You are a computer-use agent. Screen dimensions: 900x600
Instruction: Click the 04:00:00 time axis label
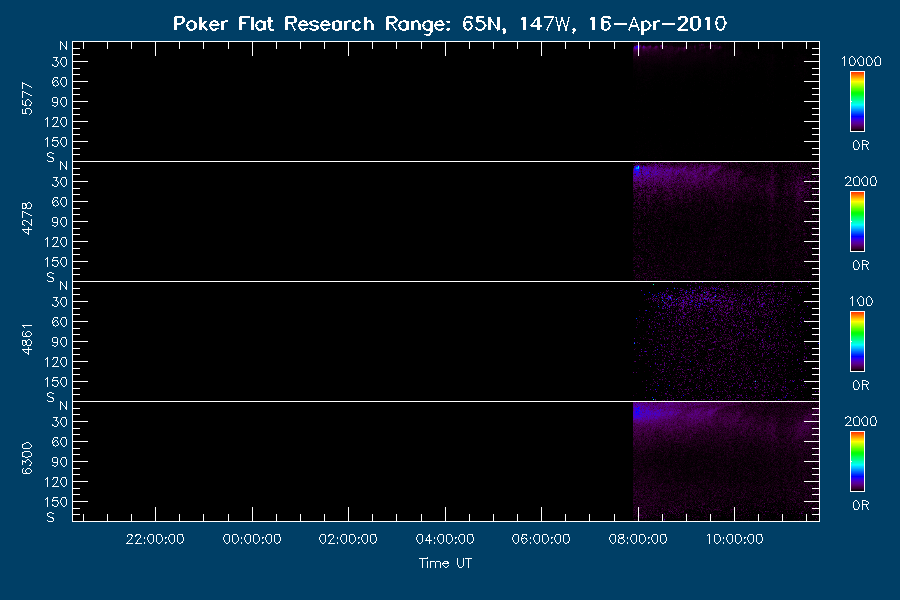tap(445, 539)
